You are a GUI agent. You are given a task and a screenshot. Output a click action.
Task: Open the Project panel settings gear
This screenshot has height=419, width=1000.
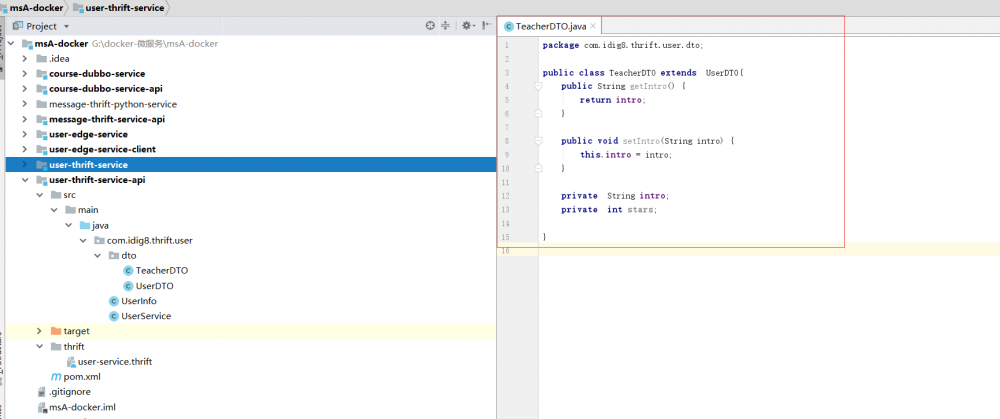point(466,26)
